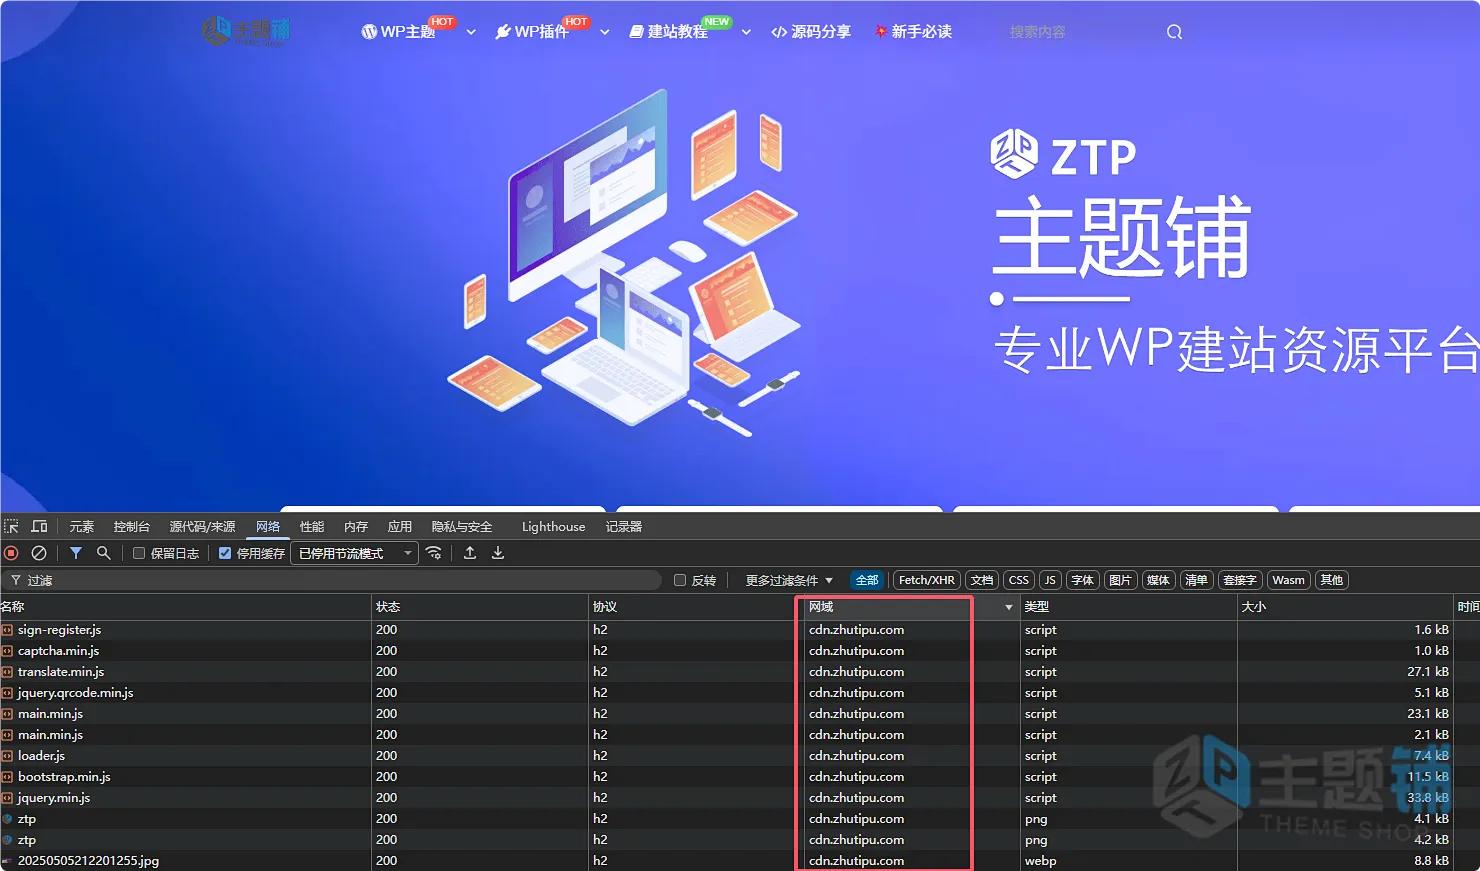Open the 元素 DevTools tab
This screenshot has width=1480, height=871.
[x=82, y=526]
